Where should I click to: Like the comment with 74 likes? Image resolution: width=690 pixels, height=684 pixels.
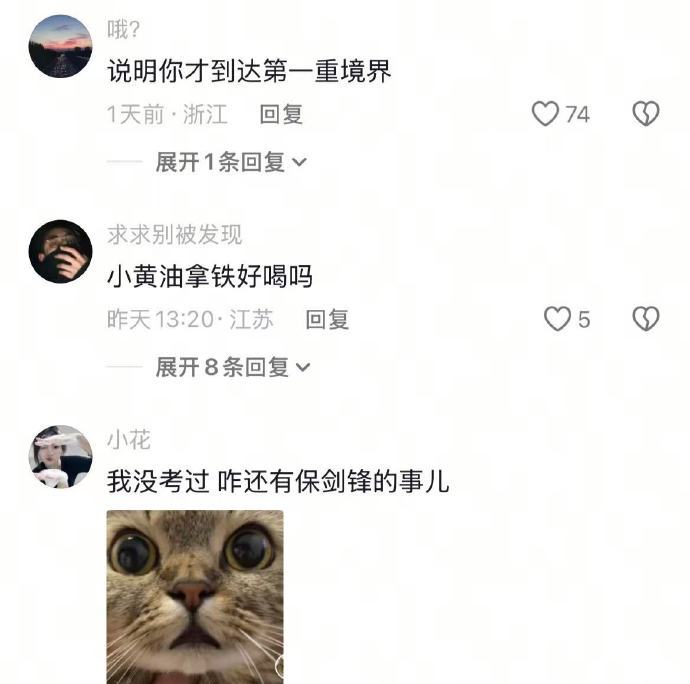(545, 114)
